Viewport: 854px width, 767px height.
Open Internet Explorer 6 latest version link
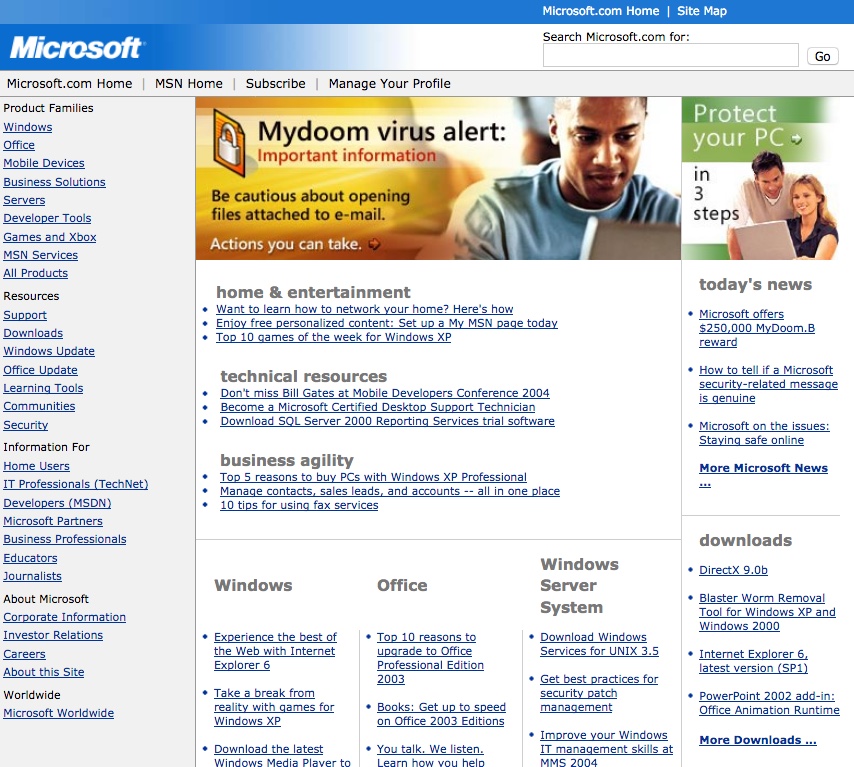click(753, 661)
